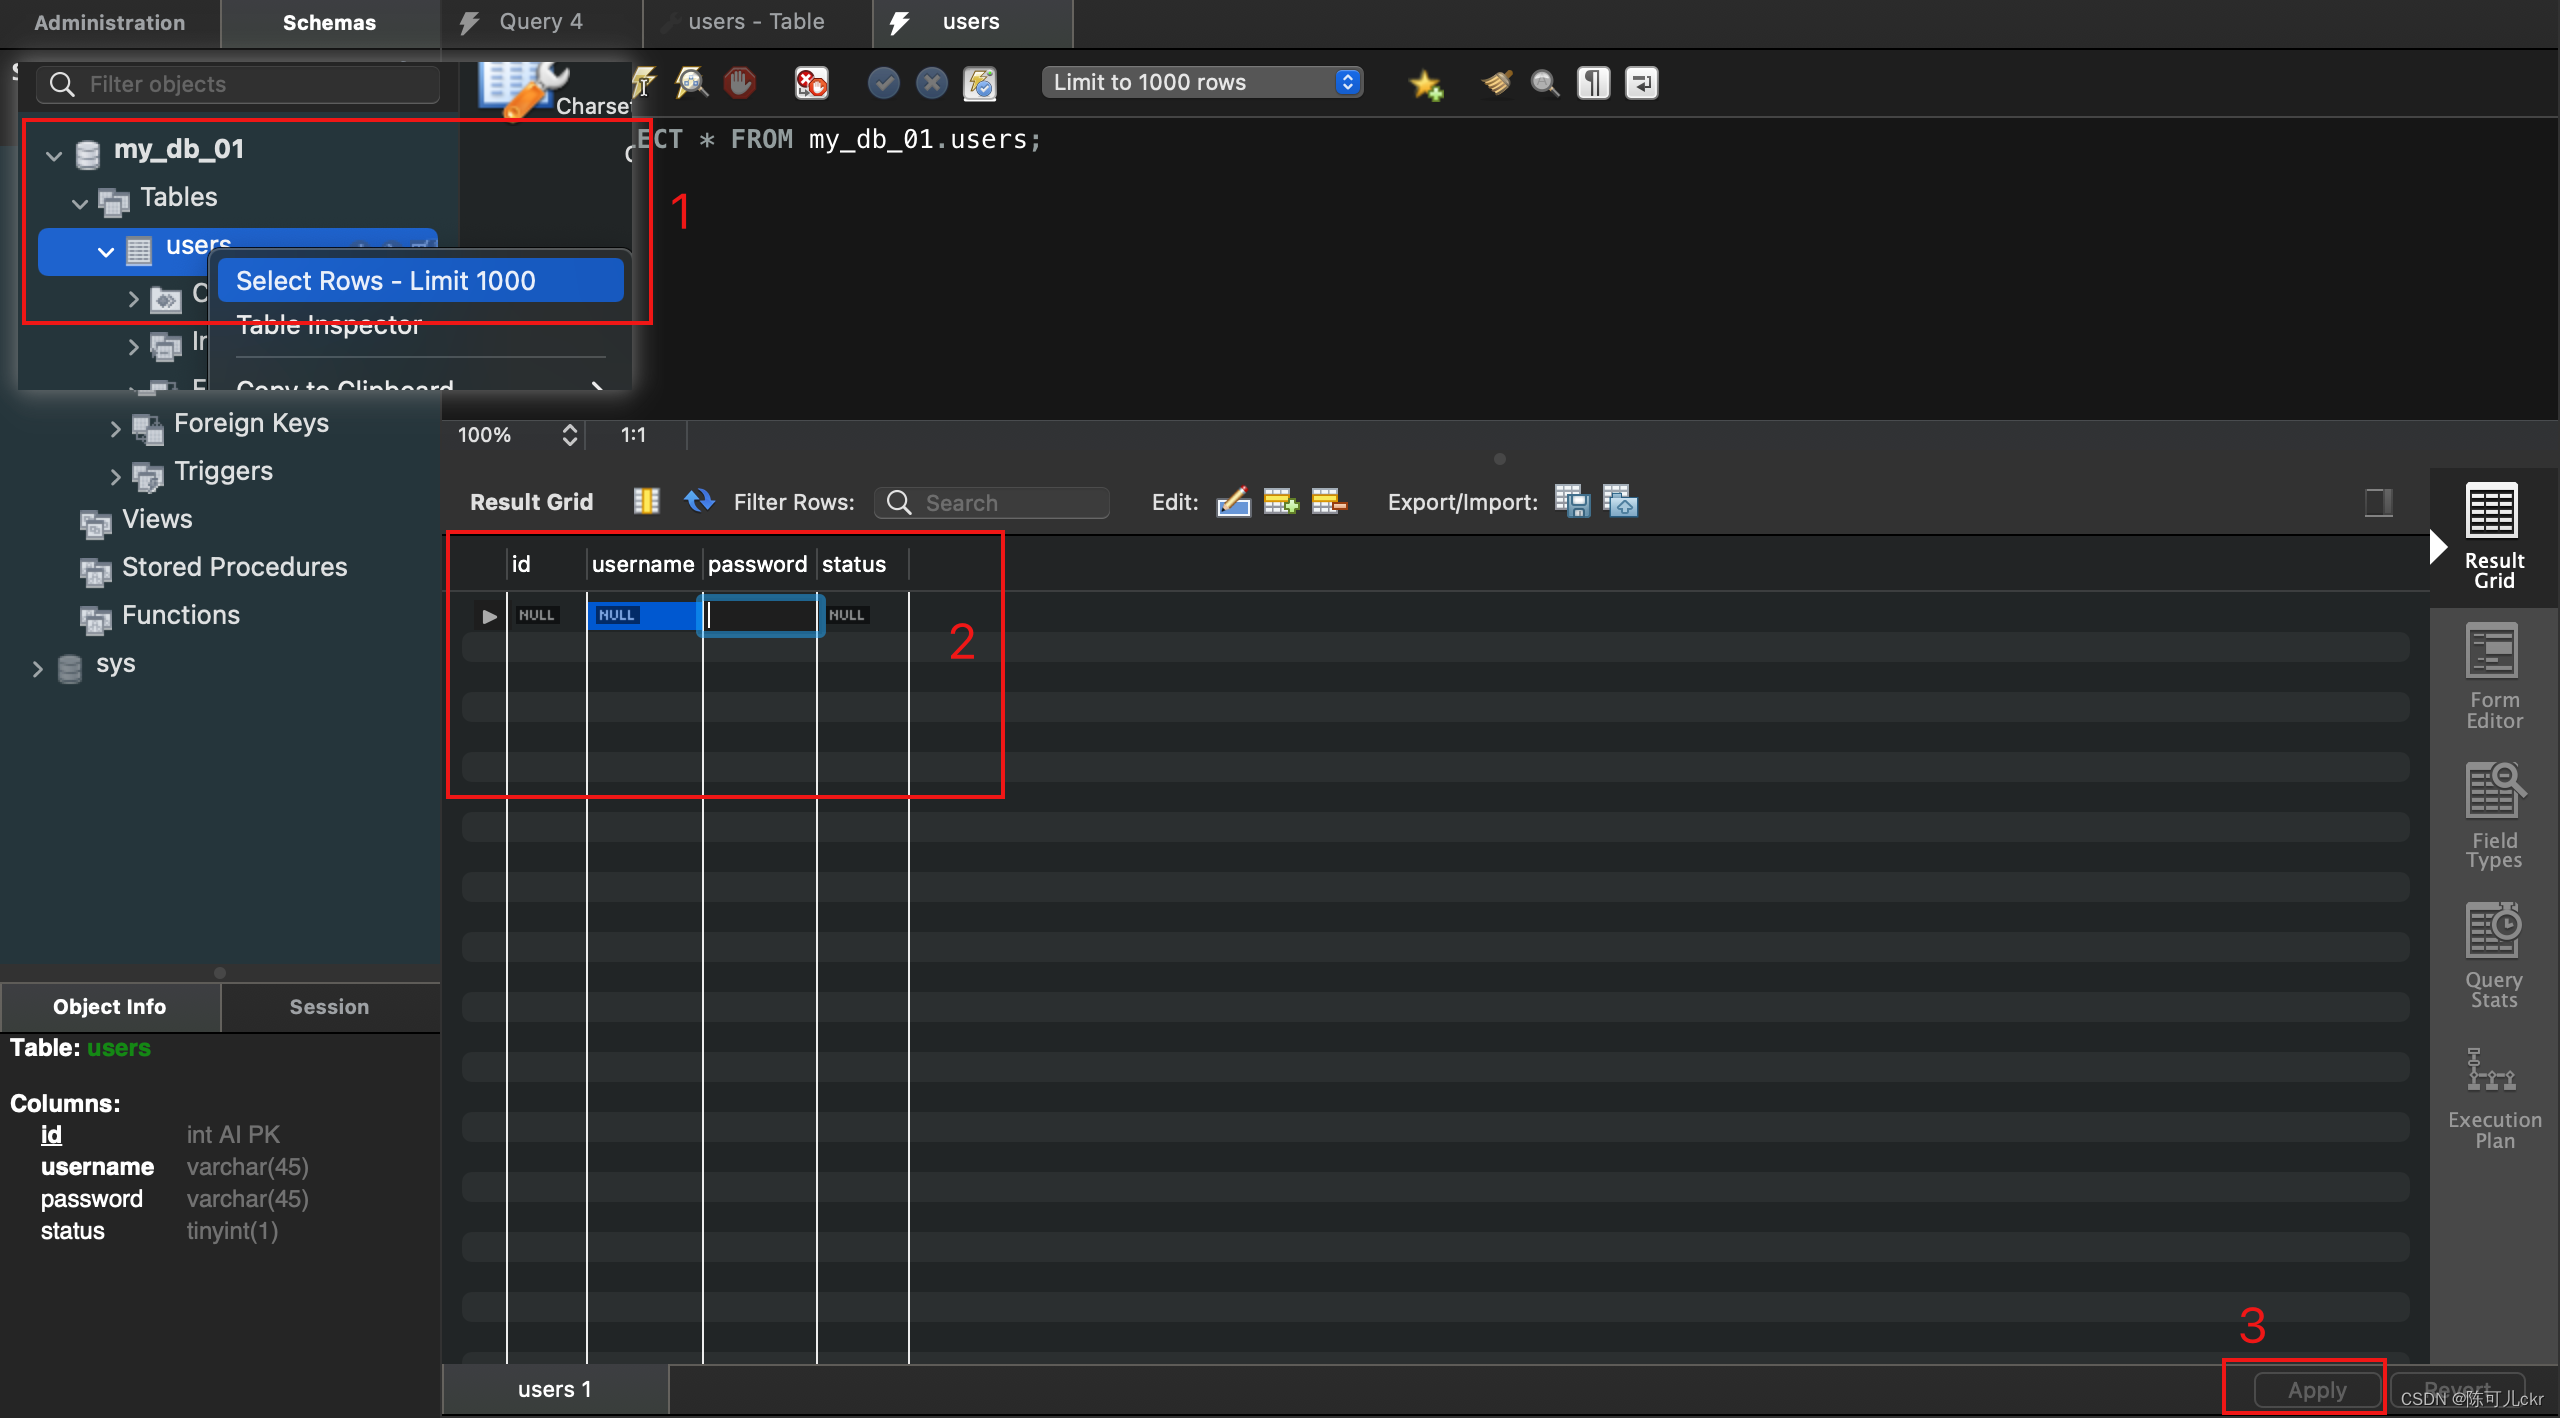Image resolution: width=2560 pixels, height=1418 pixels.
Task: Toggle word wrap button in toolbar
Action: [1641, 83]
